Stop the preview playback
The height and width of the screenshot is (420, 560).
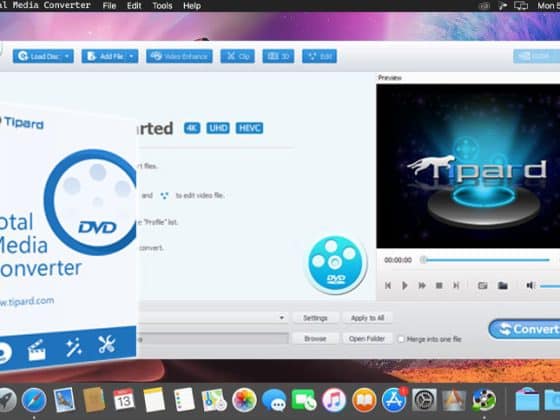click(439, 285)
